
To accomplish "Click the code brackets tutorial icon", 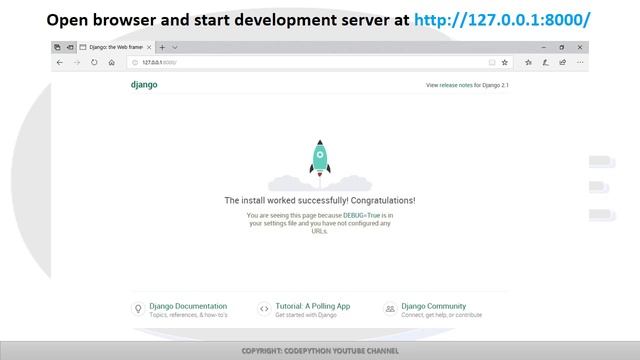I will click(x=264, y=309).
